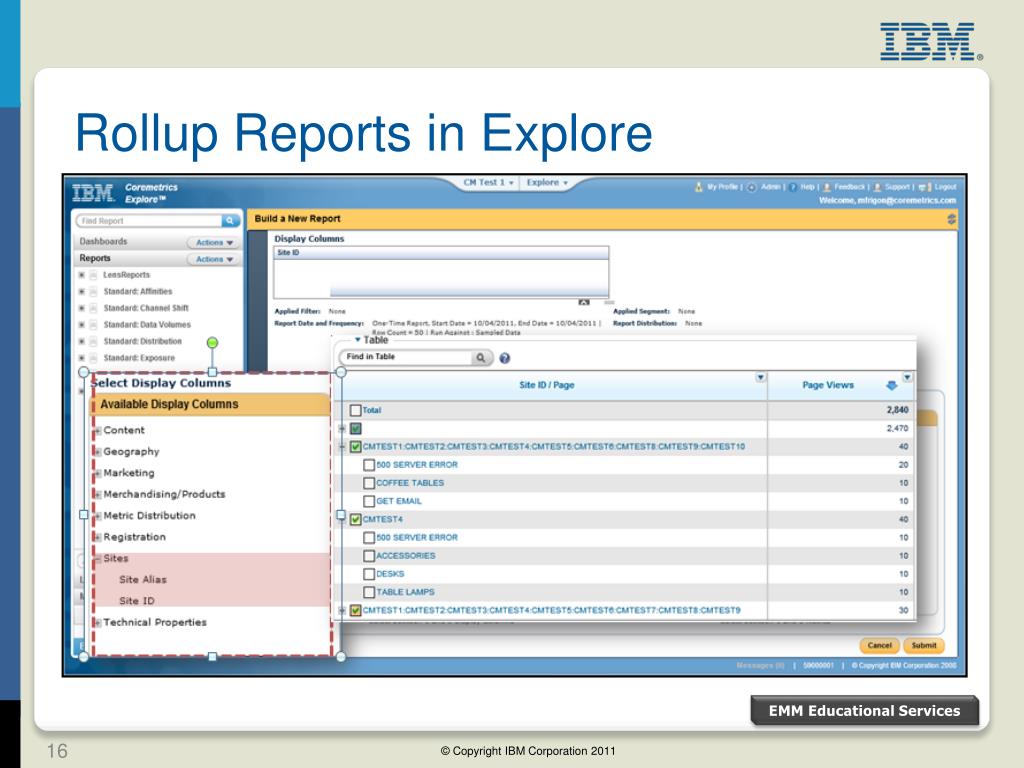Screen dimensions: 1024x768
Task: Check the COFFEE TABLES checkbox
Action: coord(369,483)
